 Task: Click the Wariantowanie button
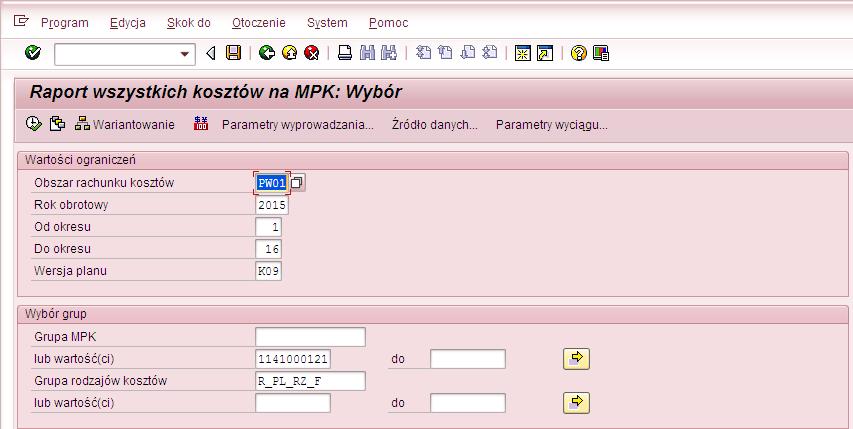pos(125,125)
